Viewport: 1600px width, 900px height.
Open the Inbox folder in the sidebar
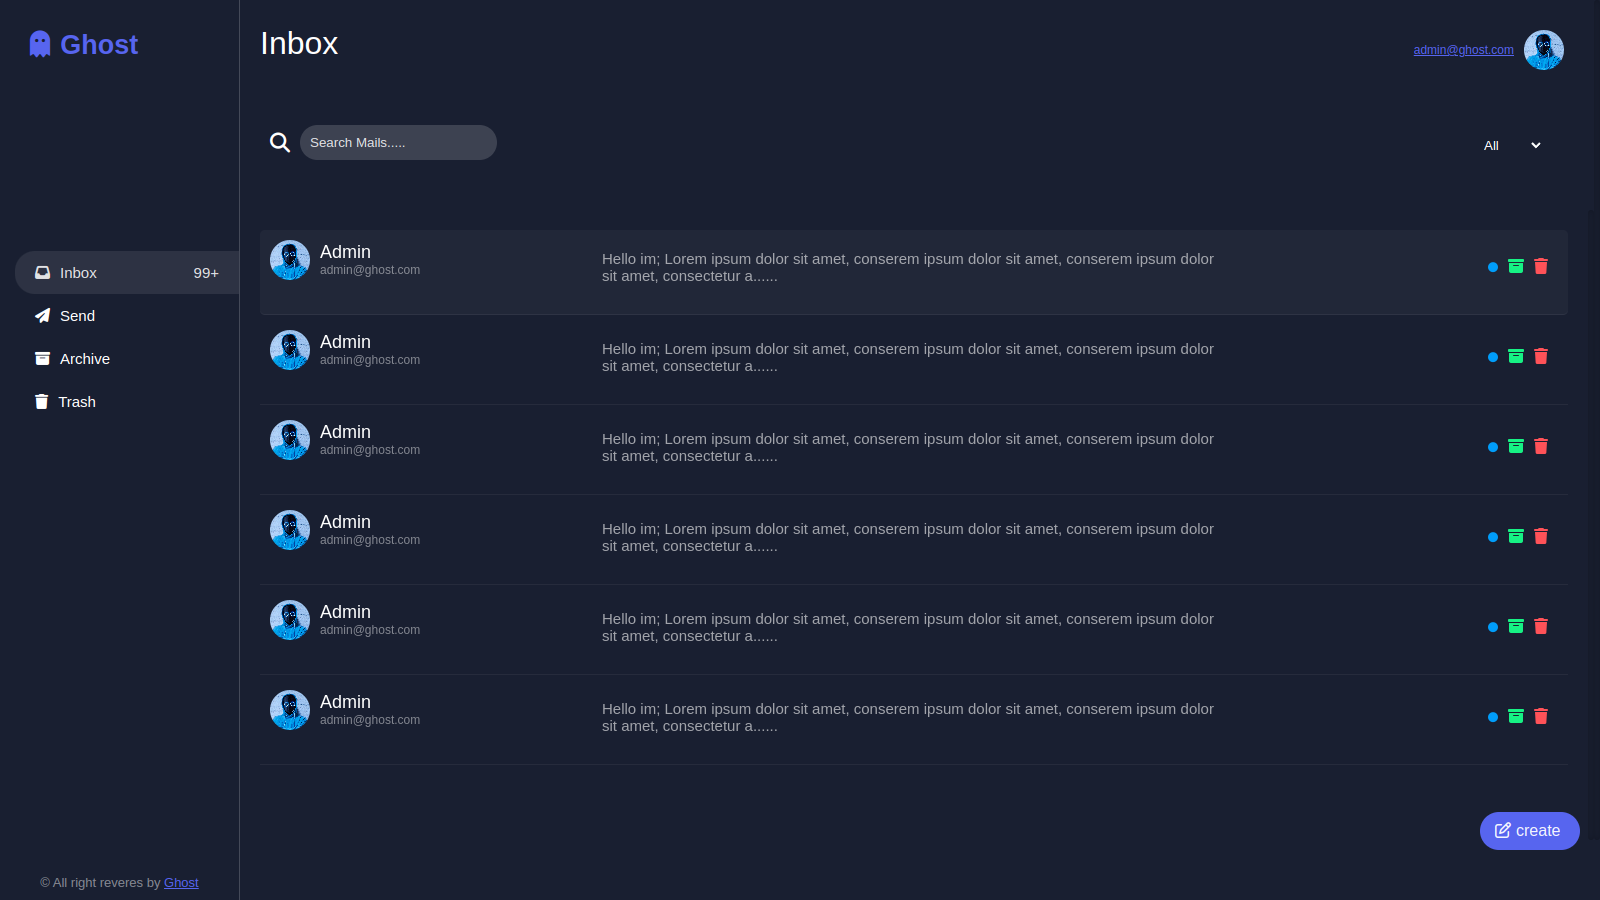[127, 273]
